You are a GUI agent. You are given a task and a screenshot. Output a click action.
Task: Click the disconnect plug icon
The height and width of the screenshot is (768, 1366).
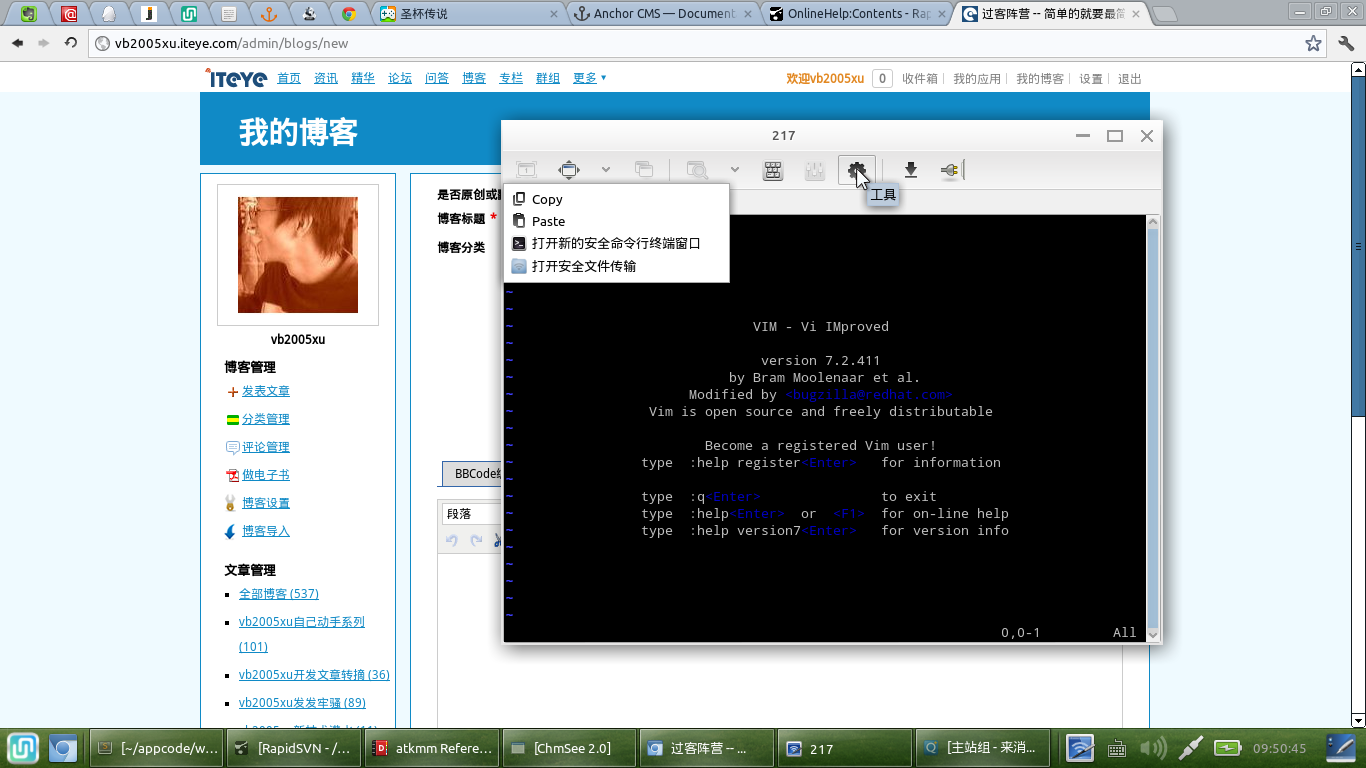coord(948,170)
